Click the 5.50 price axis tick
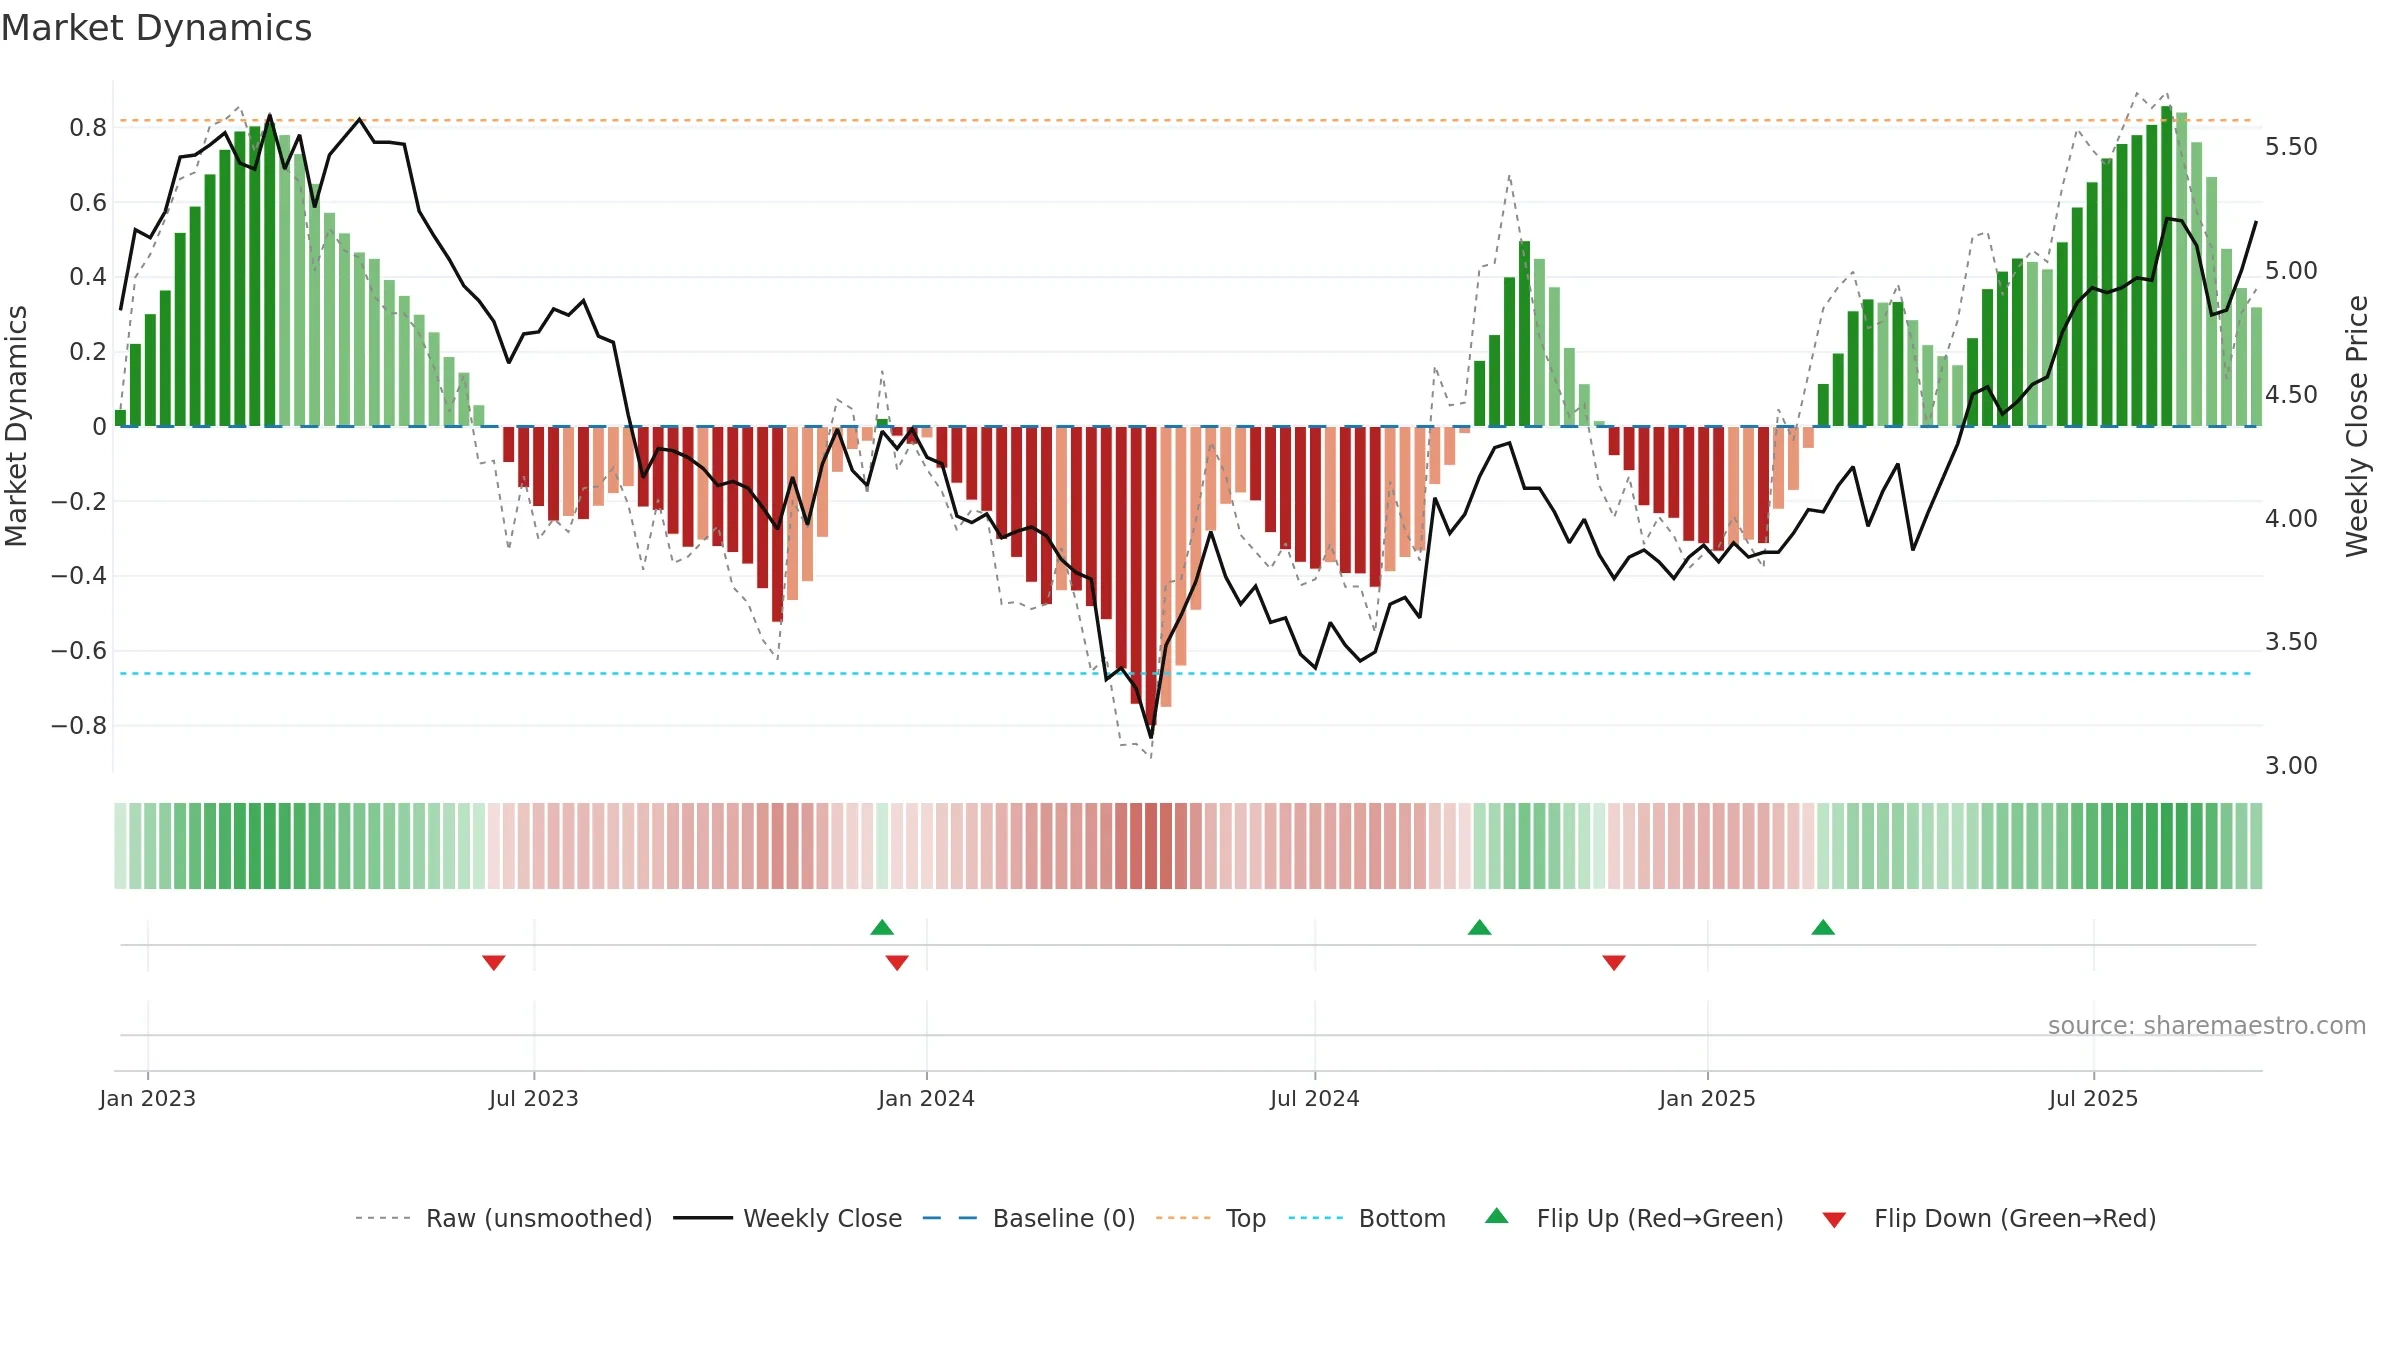Image resolution: width=2400 pixels, height=1350 pixels. point(2291,147)
